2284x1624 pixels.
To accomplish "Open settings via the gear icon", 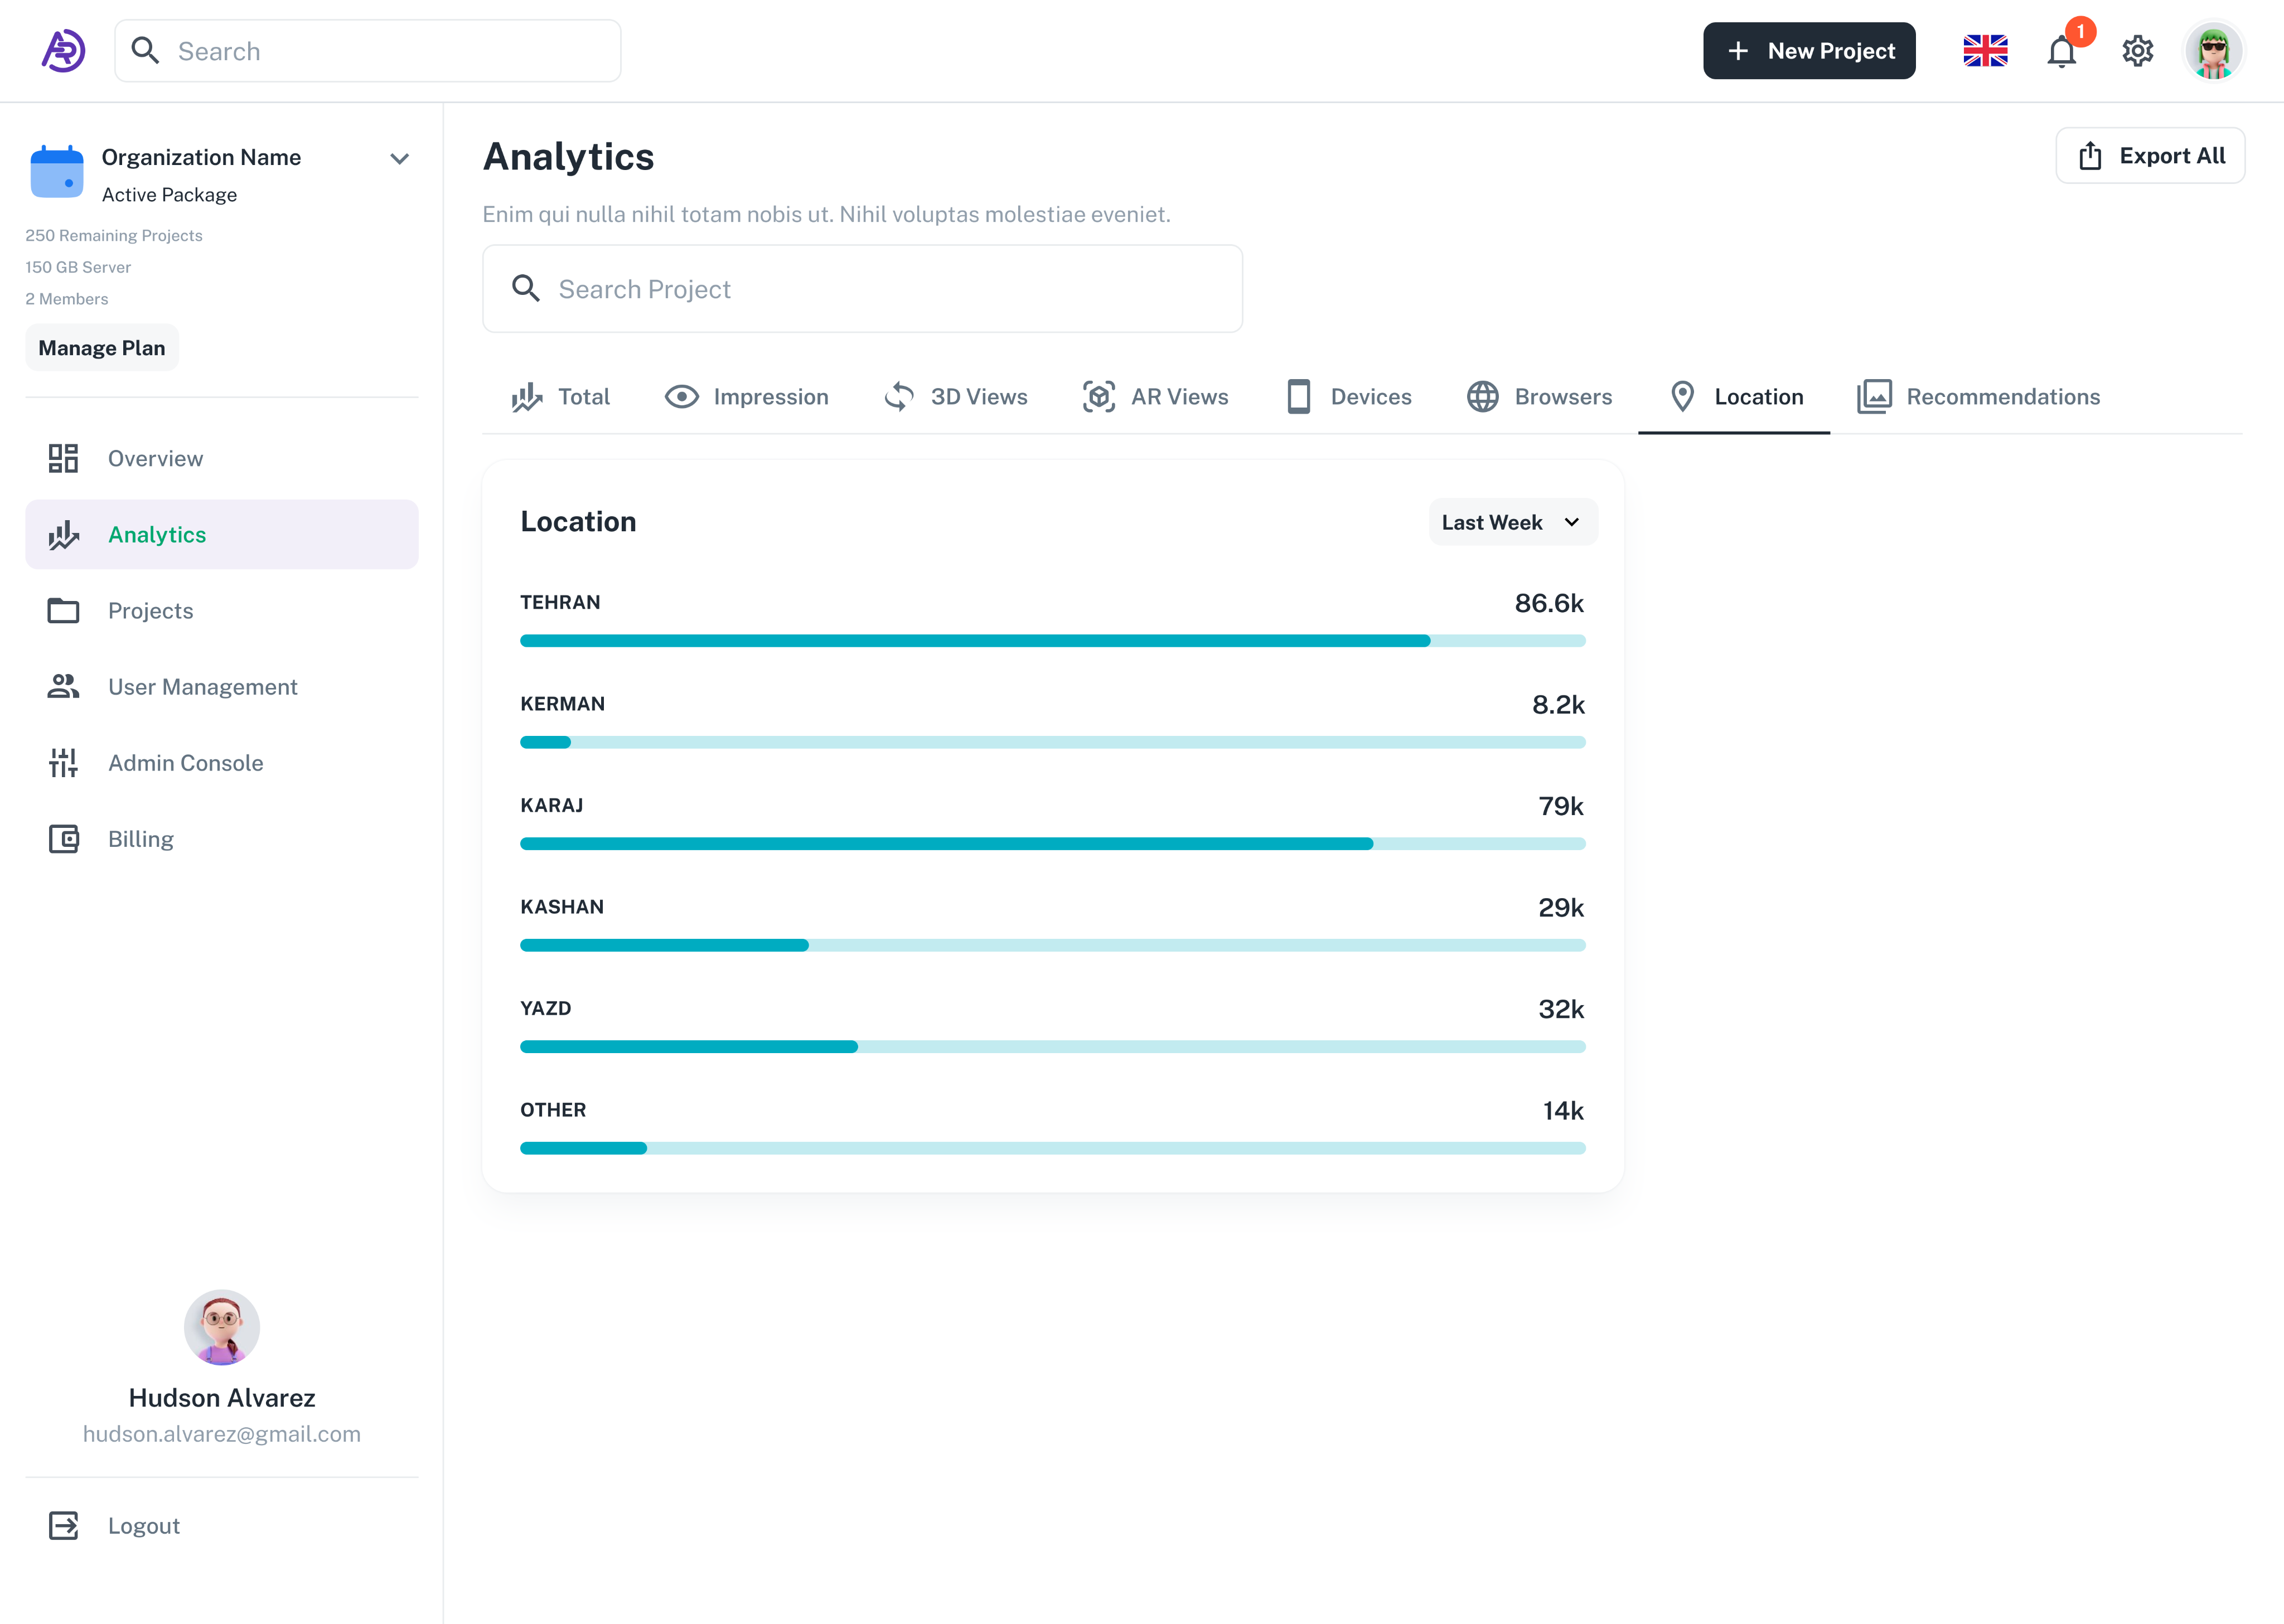I will 2137,51.
